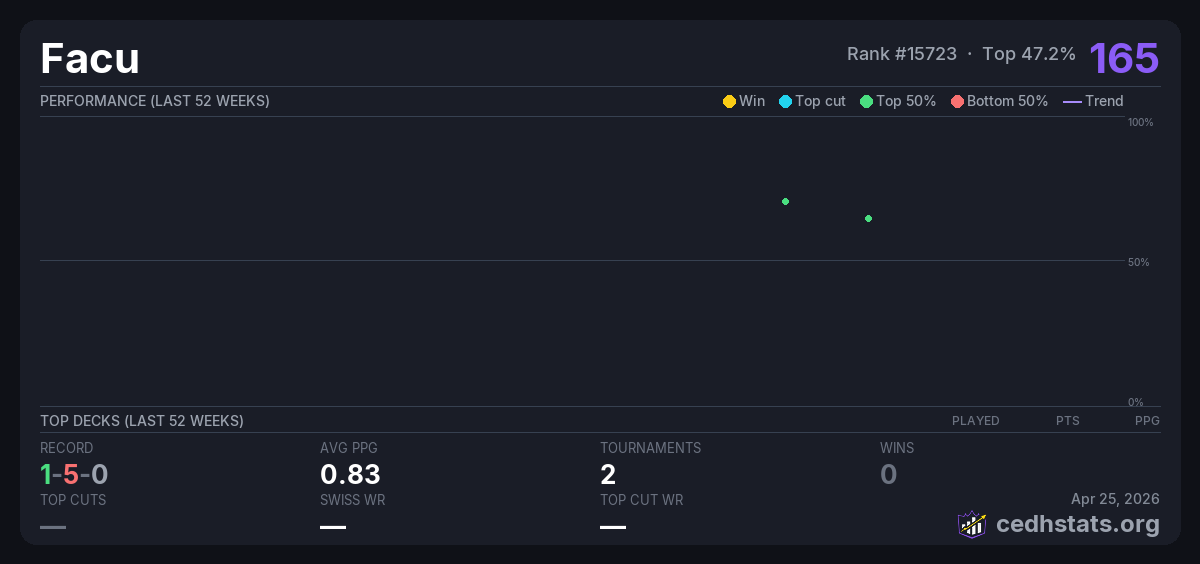Click the purple 165 rating score
1200x564 pixels.
pyautogui.click(x=1124, y=58)
